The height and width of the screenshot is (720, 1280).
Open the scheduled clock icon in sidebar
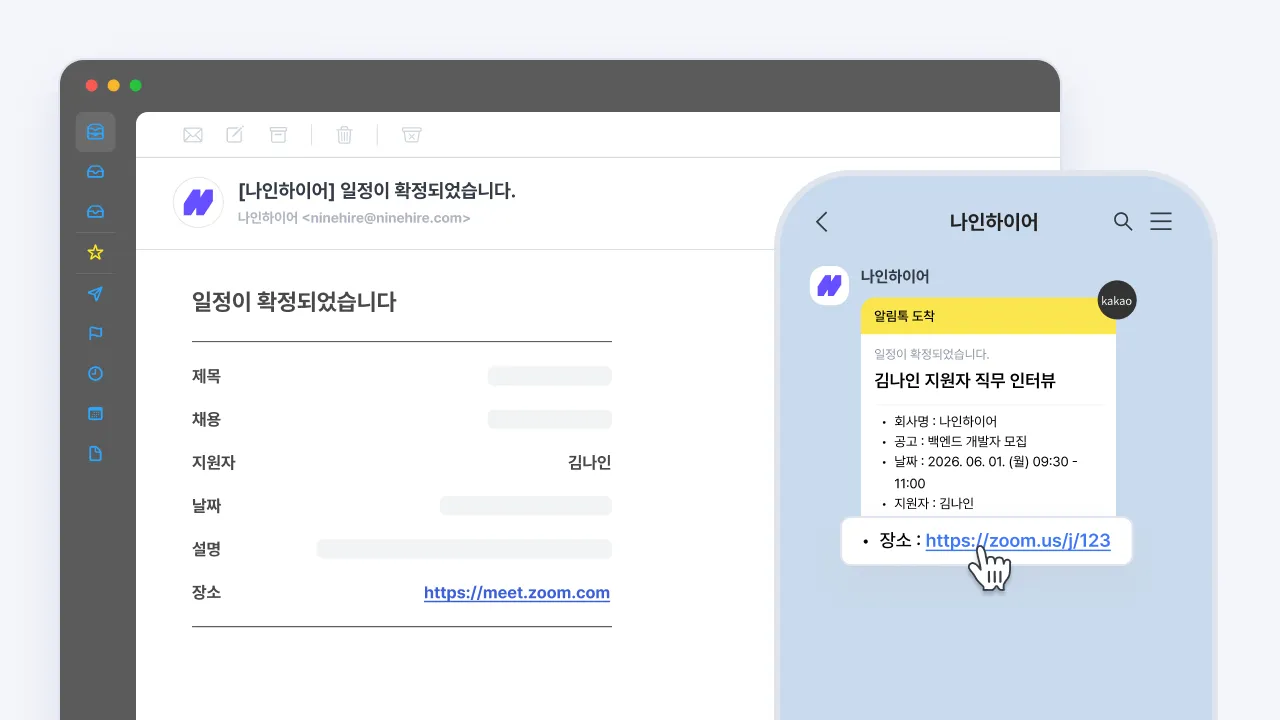(x=95, y=373)
